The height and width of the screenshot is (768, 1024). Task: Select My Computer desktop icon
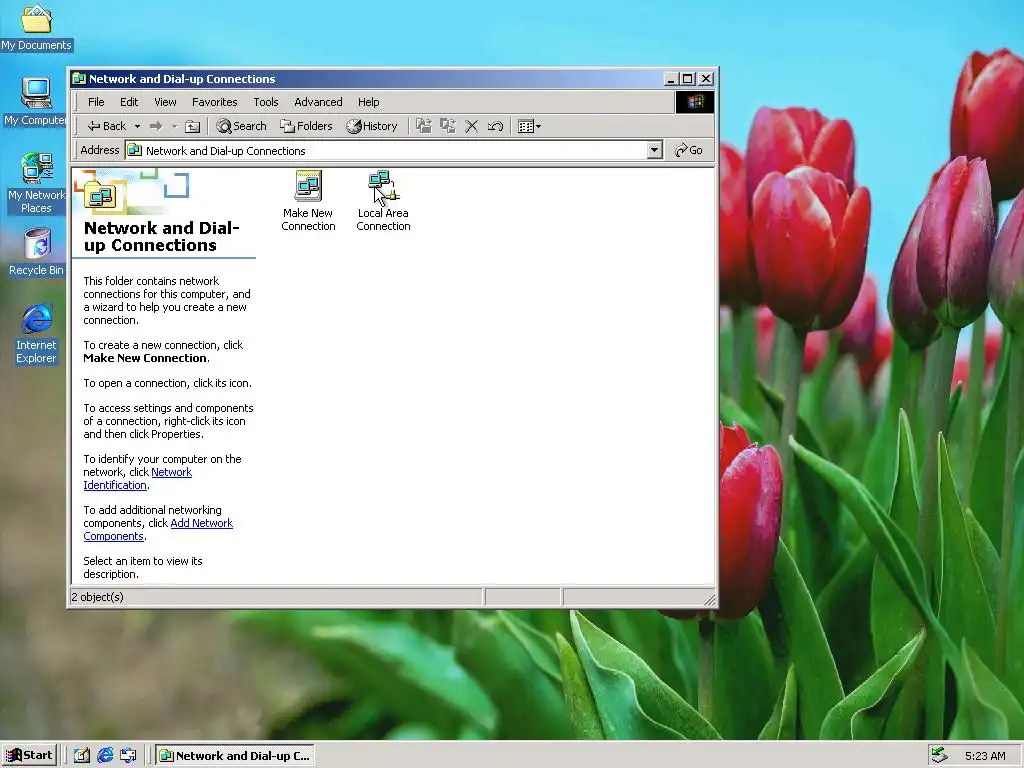(36, 101)
